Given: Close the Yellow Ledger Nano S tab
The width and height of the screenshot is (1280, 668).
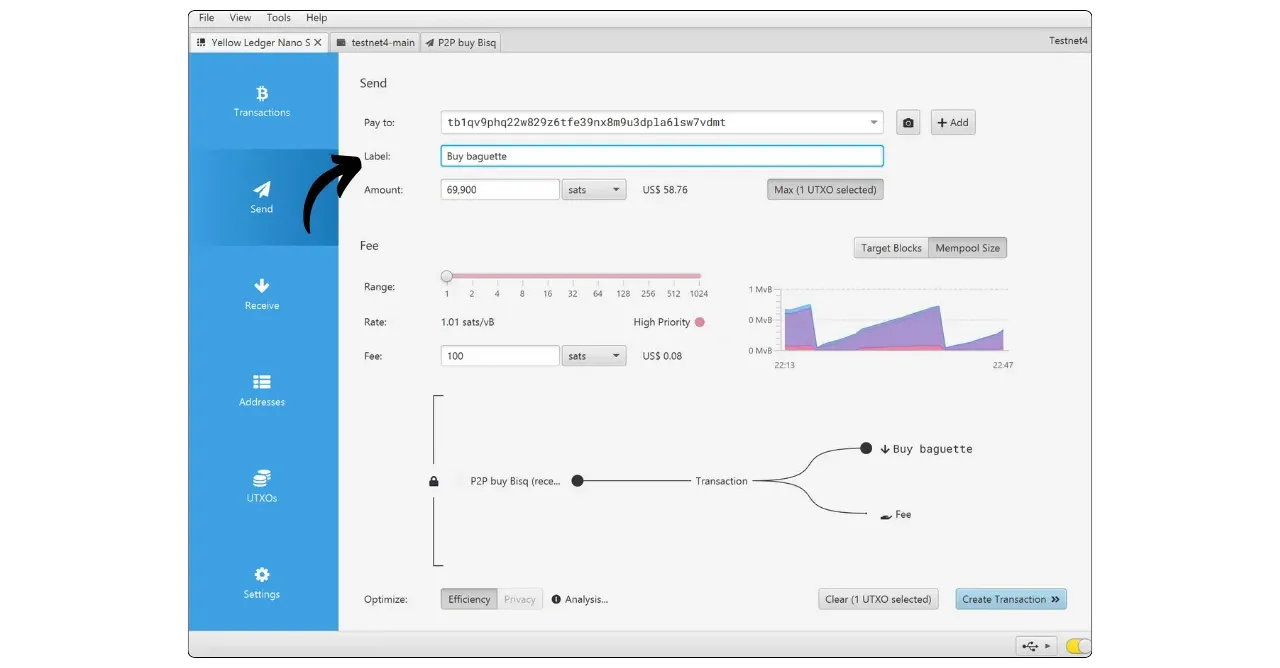Looking at the screenshot, I should pos(318,43).
